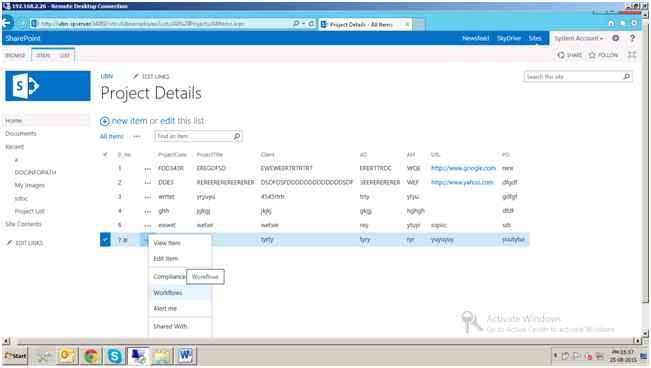
Task: Open SharePoint settings gear icon
Action: pos(616,38)
